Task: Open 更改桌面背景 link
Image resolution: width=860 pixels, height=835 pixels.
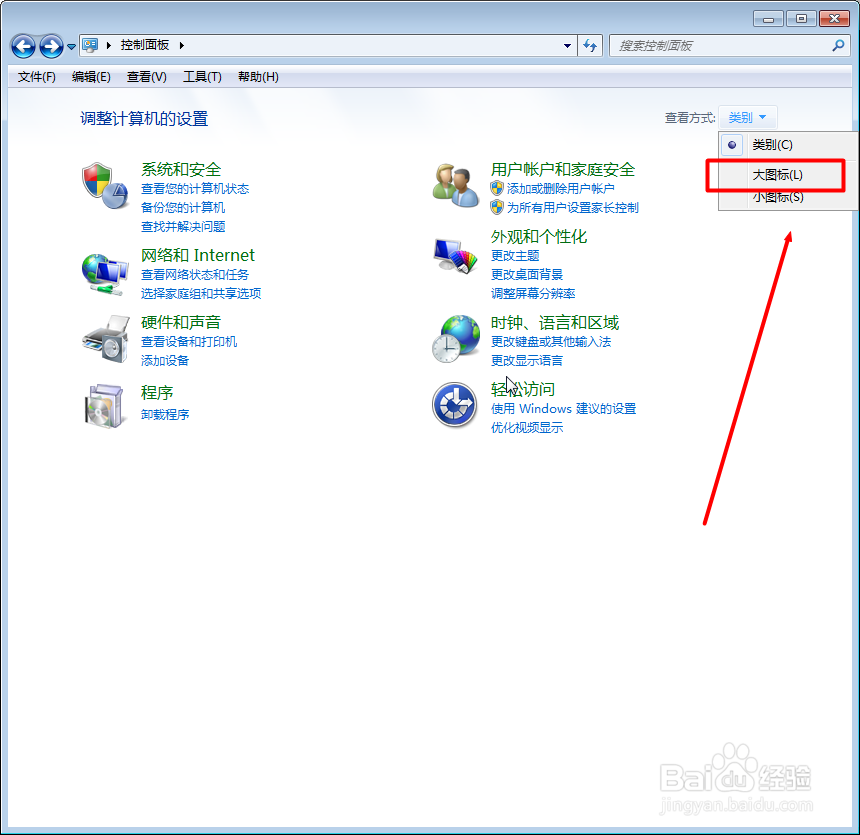Action: (527, 274)
